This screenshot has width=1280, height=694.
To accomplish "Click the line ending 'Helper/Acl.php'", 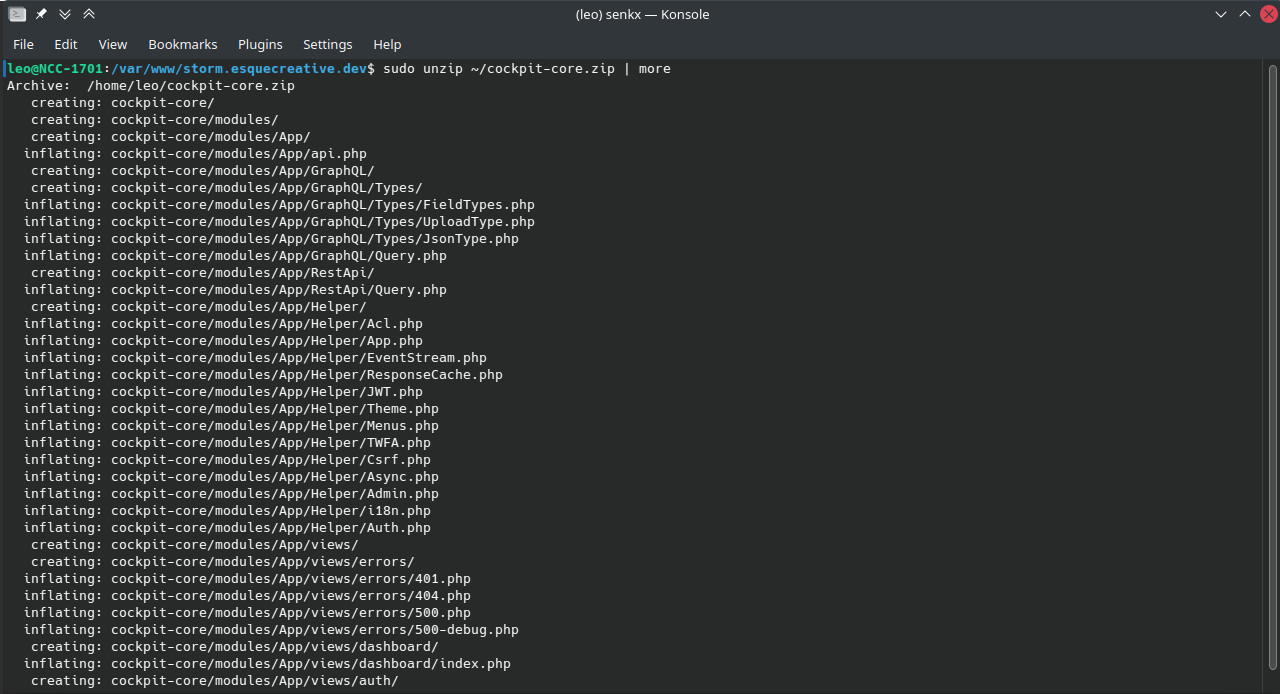I will coord(223,324).
